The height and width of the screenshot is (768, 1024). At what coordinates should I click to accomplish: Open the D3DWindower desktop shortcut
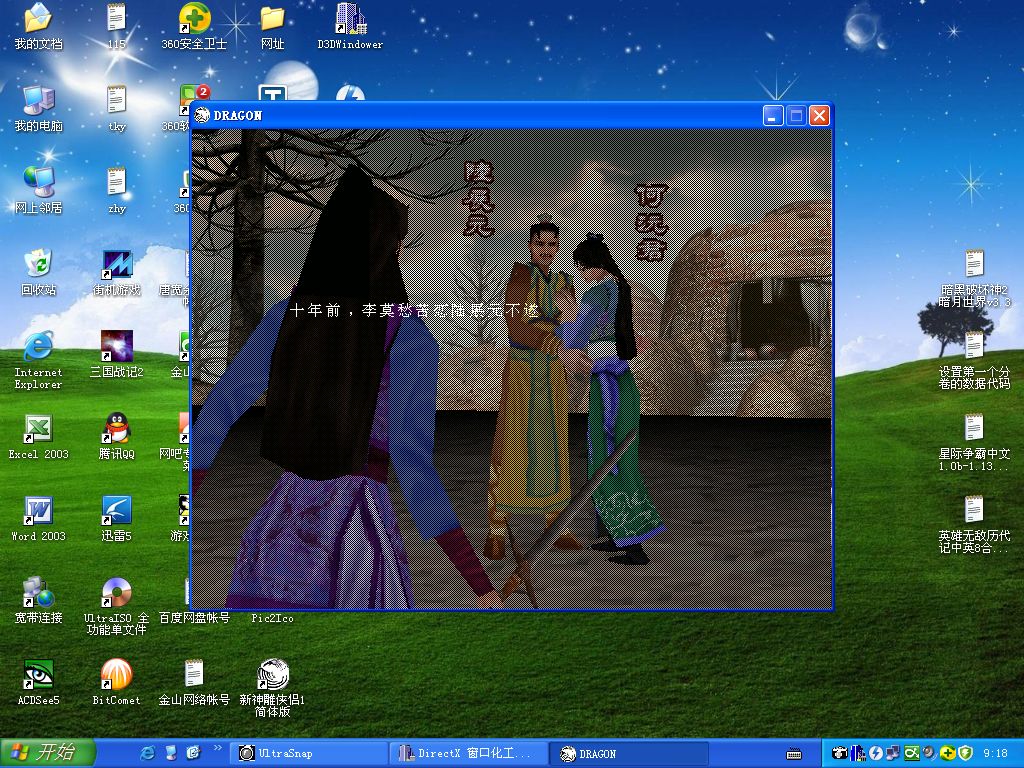pos(349,19)
